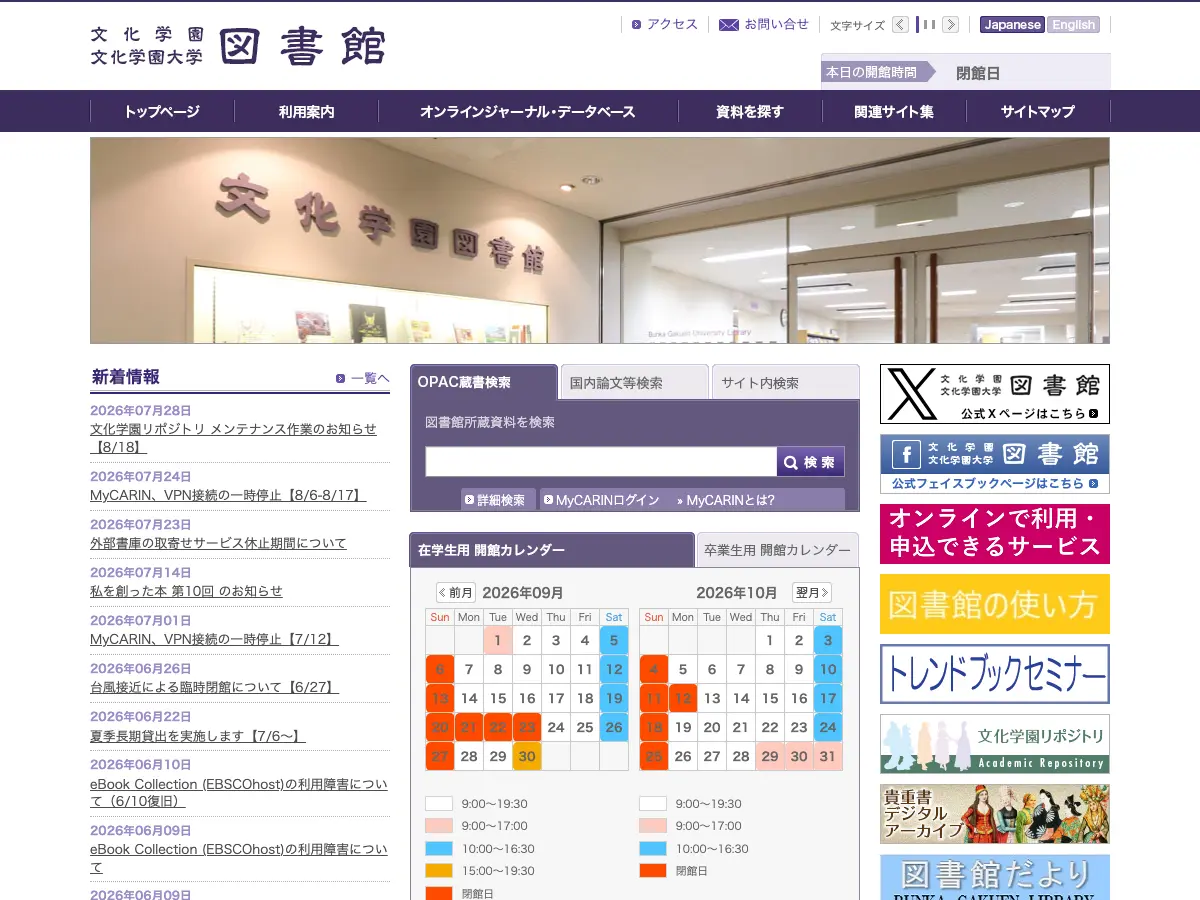1200x900 pixels.
Task: Click the 図書館 logo in the header
Action: pos(238,46)
